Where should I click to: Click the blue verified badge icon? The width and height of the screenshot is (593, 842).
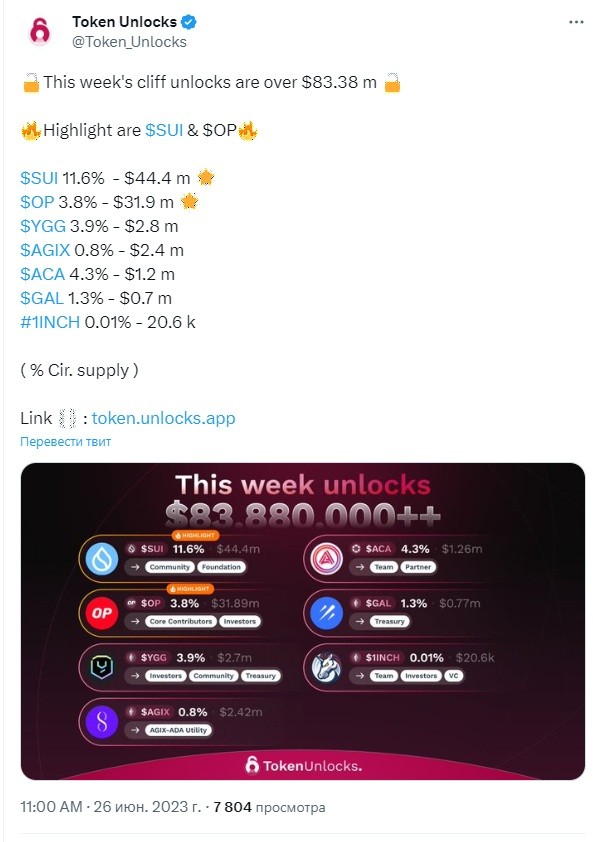(x=189, y=22)
